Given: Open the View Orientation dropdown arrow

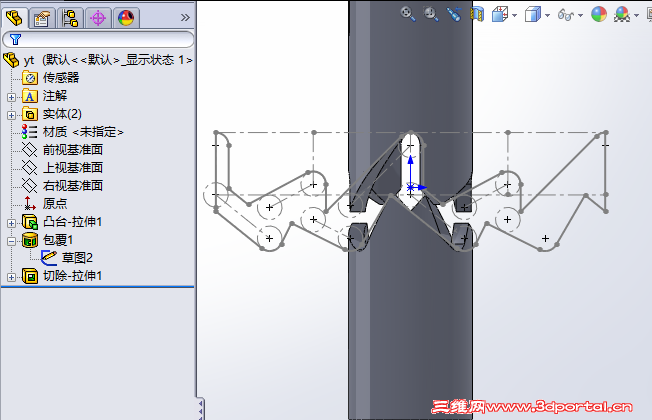Looking at the screenshot, I should [514, 15].
